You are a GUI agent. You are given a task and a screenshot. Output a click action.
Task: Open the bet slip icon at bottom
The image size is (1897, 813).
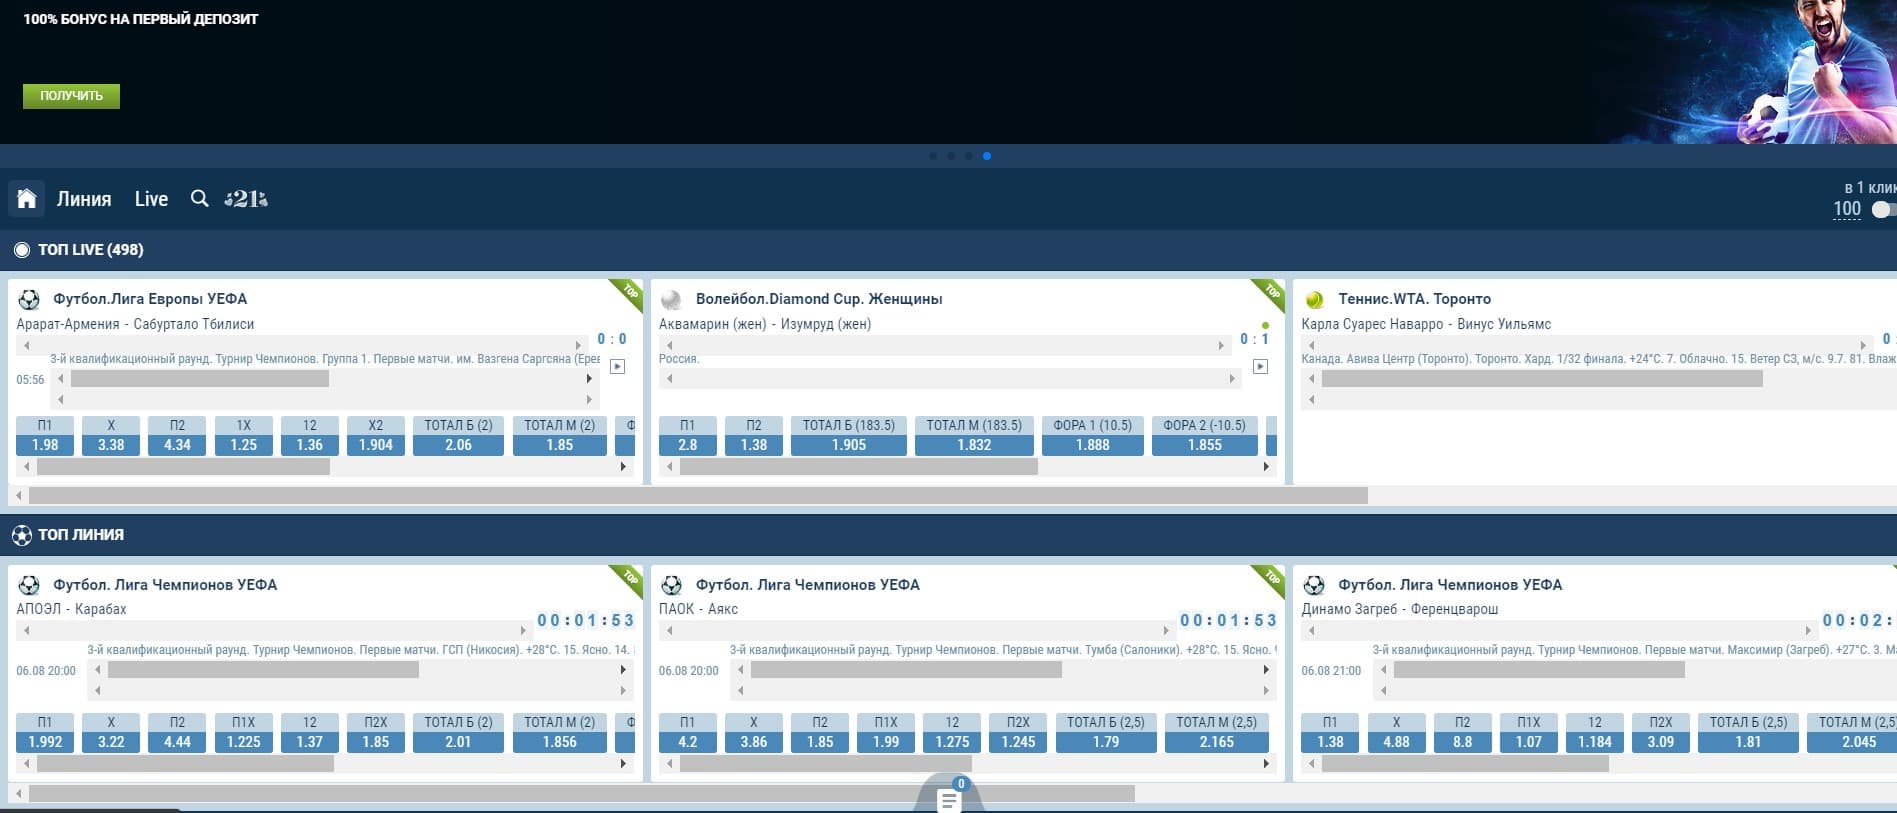click(x=948, y=800)
